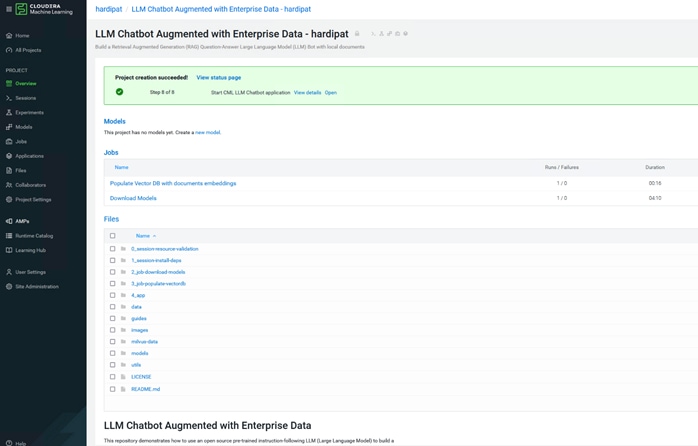The width and height of the screenshot is (698, 446).
Task: Click the applications shortcut icon beside the title
Action: point(405,34)
